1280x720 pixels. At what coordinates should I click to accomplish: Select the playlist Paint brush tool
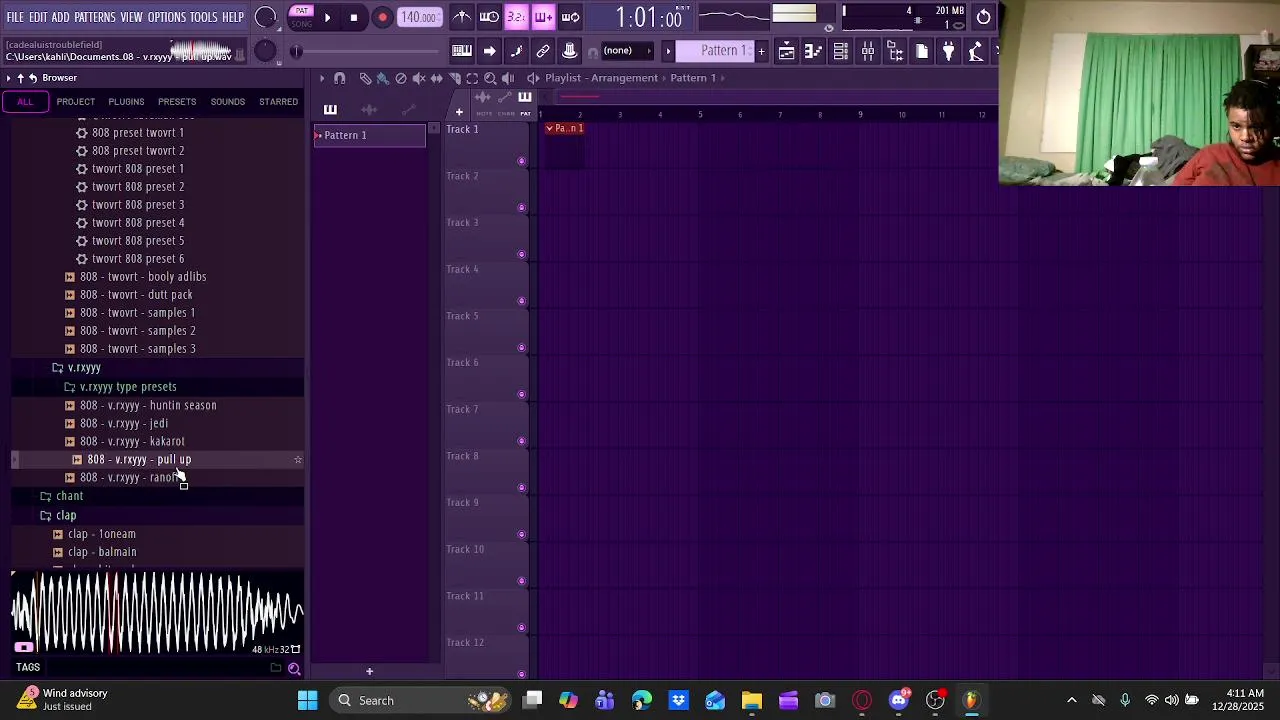pyautogui.click(x=383, y=78)
